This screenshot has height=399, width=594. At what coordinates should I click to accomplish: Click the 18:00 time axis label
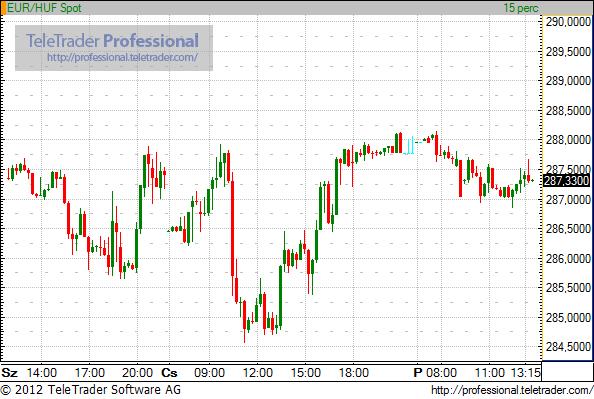click(353, 373)
